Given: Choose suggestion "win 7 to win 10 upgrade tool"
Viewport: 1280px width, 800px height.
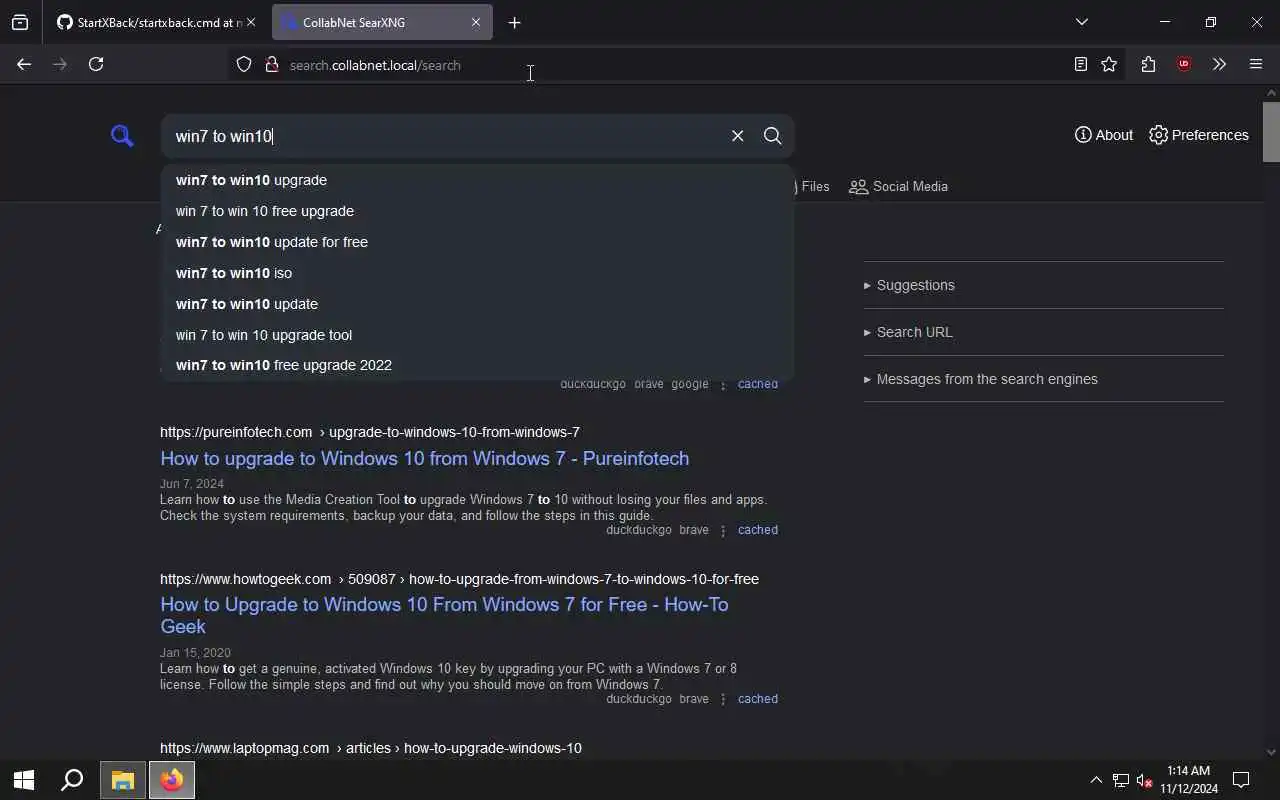Looking at the screenshot, I should 477,335.
